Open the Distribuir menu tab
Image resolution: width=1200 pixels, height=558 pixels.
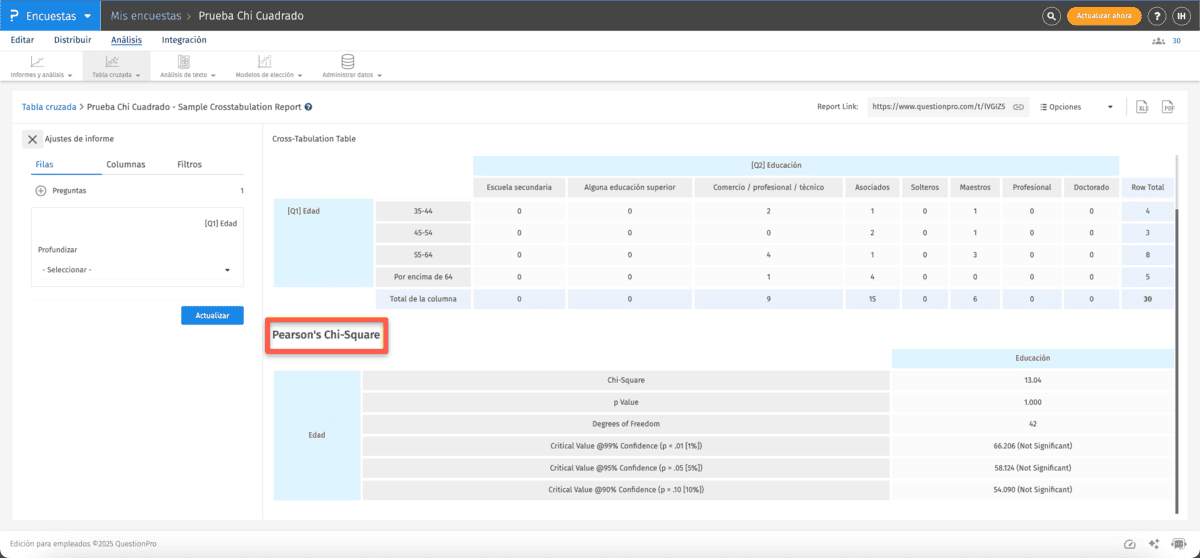pyautogui.click(x=72, y=40)
